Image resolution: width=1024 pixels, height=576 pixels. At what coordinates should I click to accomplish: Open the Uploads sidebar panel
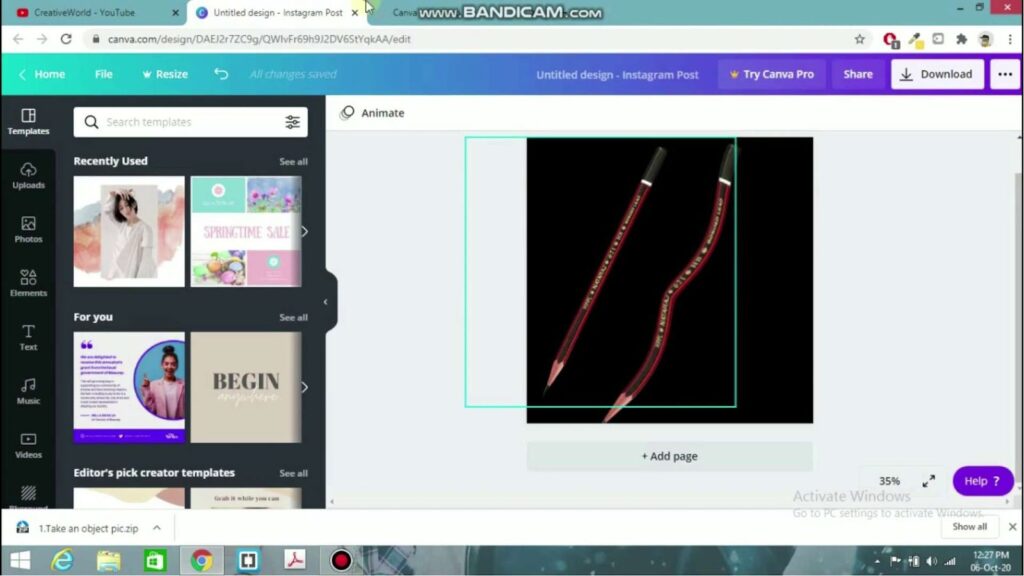tap(28, 176)
